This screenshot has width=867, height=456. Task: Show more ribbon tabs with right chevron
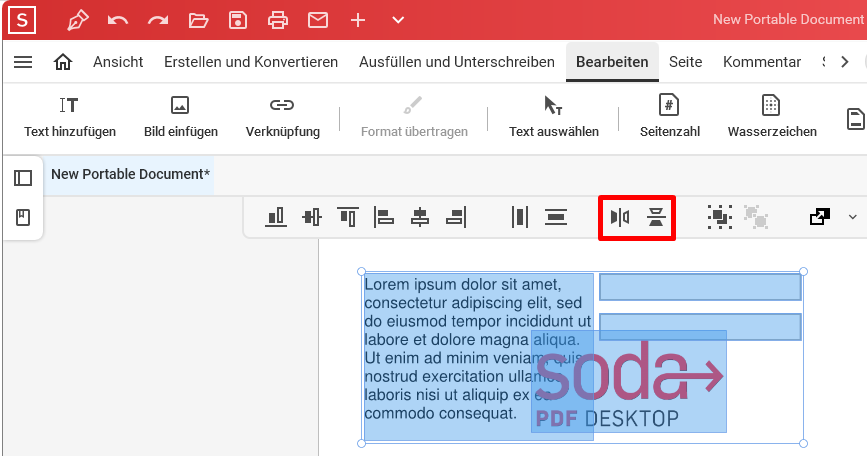[x=844, y=62]
